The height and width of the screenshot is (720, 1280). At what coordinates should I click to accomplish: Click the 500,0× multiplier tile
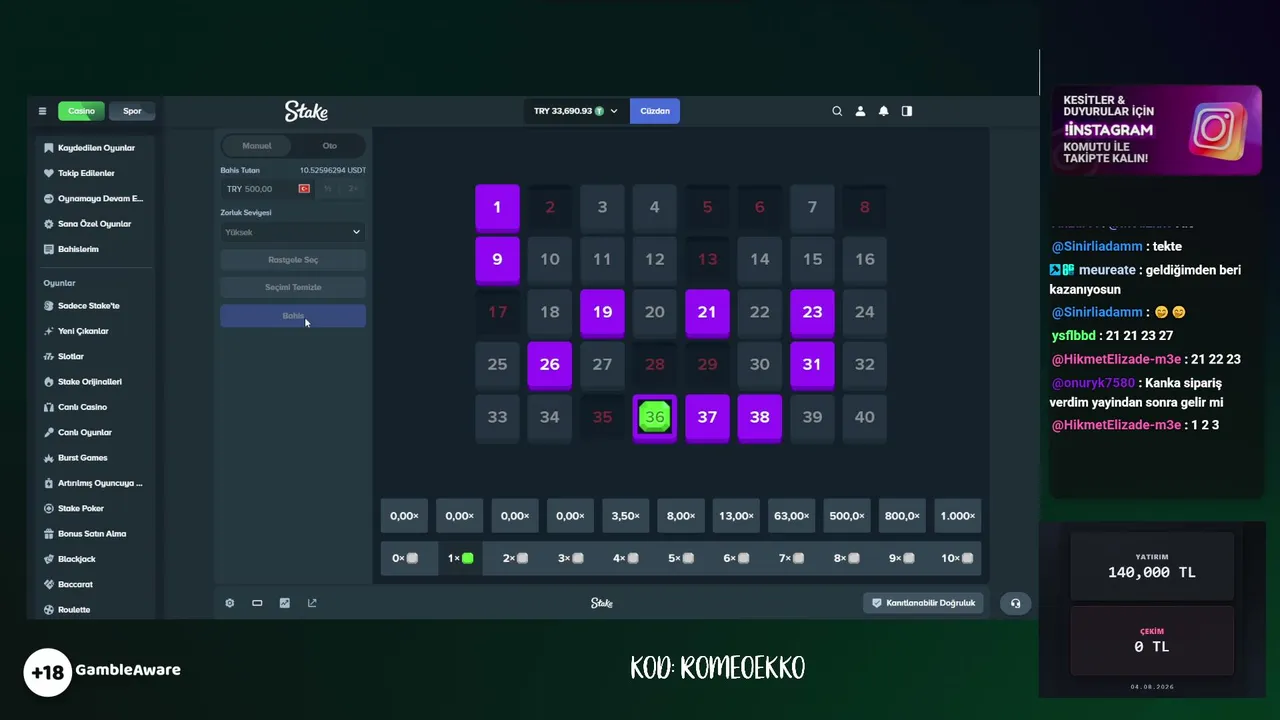pyautogui.click(x=846, y=516)
